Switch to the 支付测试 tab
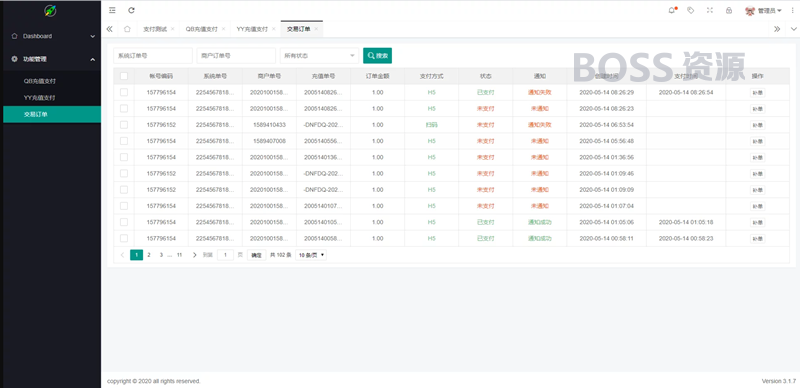The width and height of the screenshot is (800, 388). [x=155, y=29]
